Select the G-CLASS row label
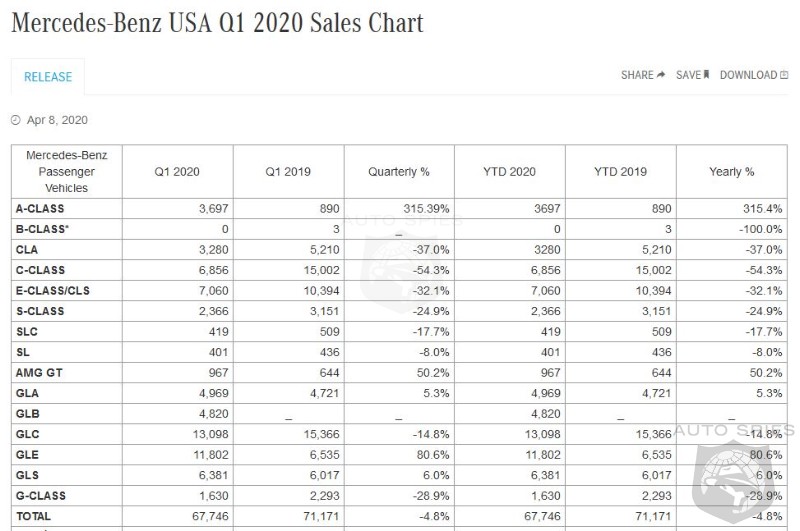 click(x=41, y=496)
